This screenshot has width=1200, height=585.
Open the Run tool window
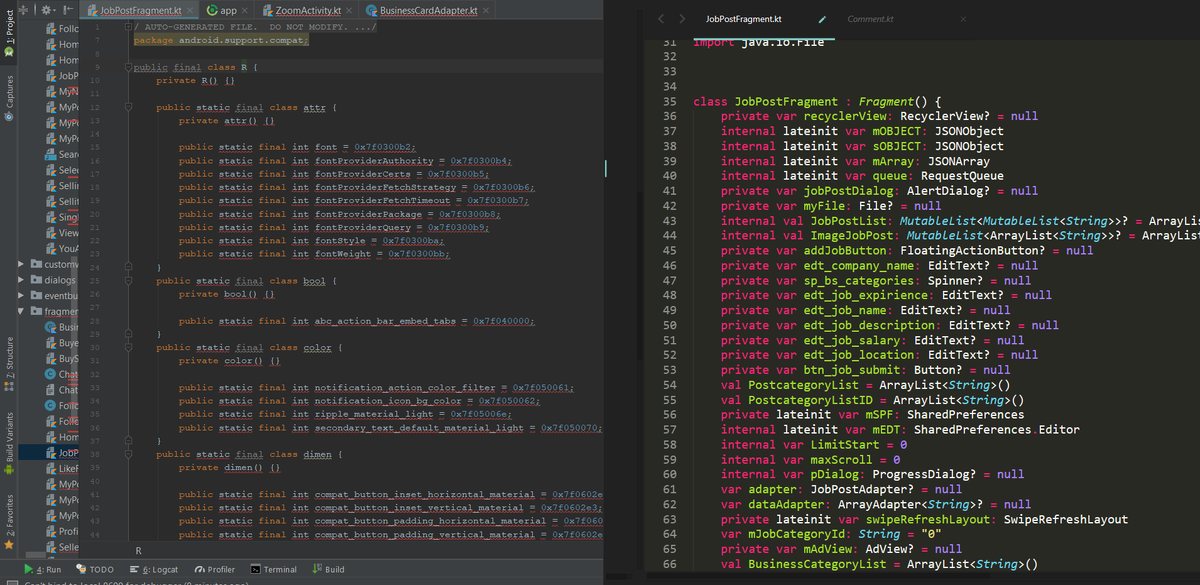41,569
